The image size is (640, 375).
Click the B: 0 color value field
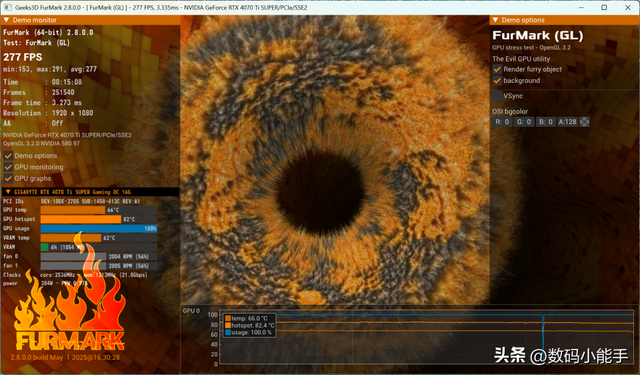(546, 122)
